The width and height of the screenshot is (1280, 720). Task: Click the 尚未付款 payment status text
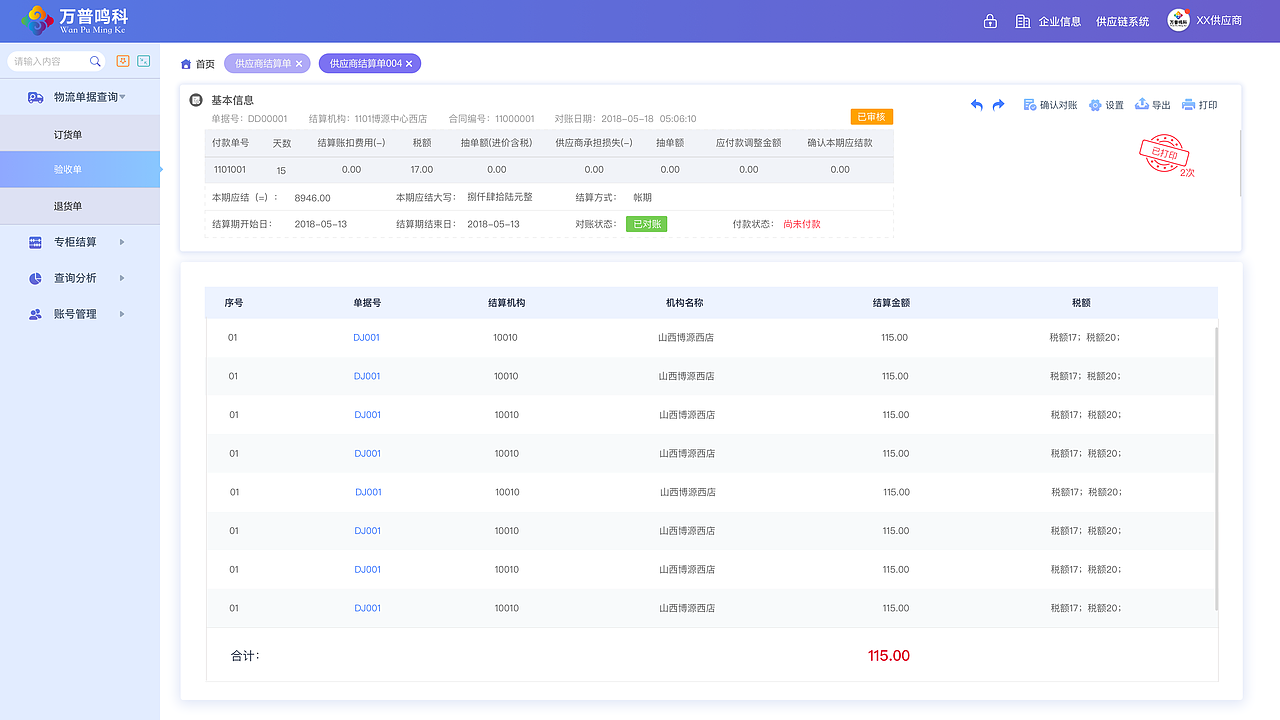(x=802, y=224)
